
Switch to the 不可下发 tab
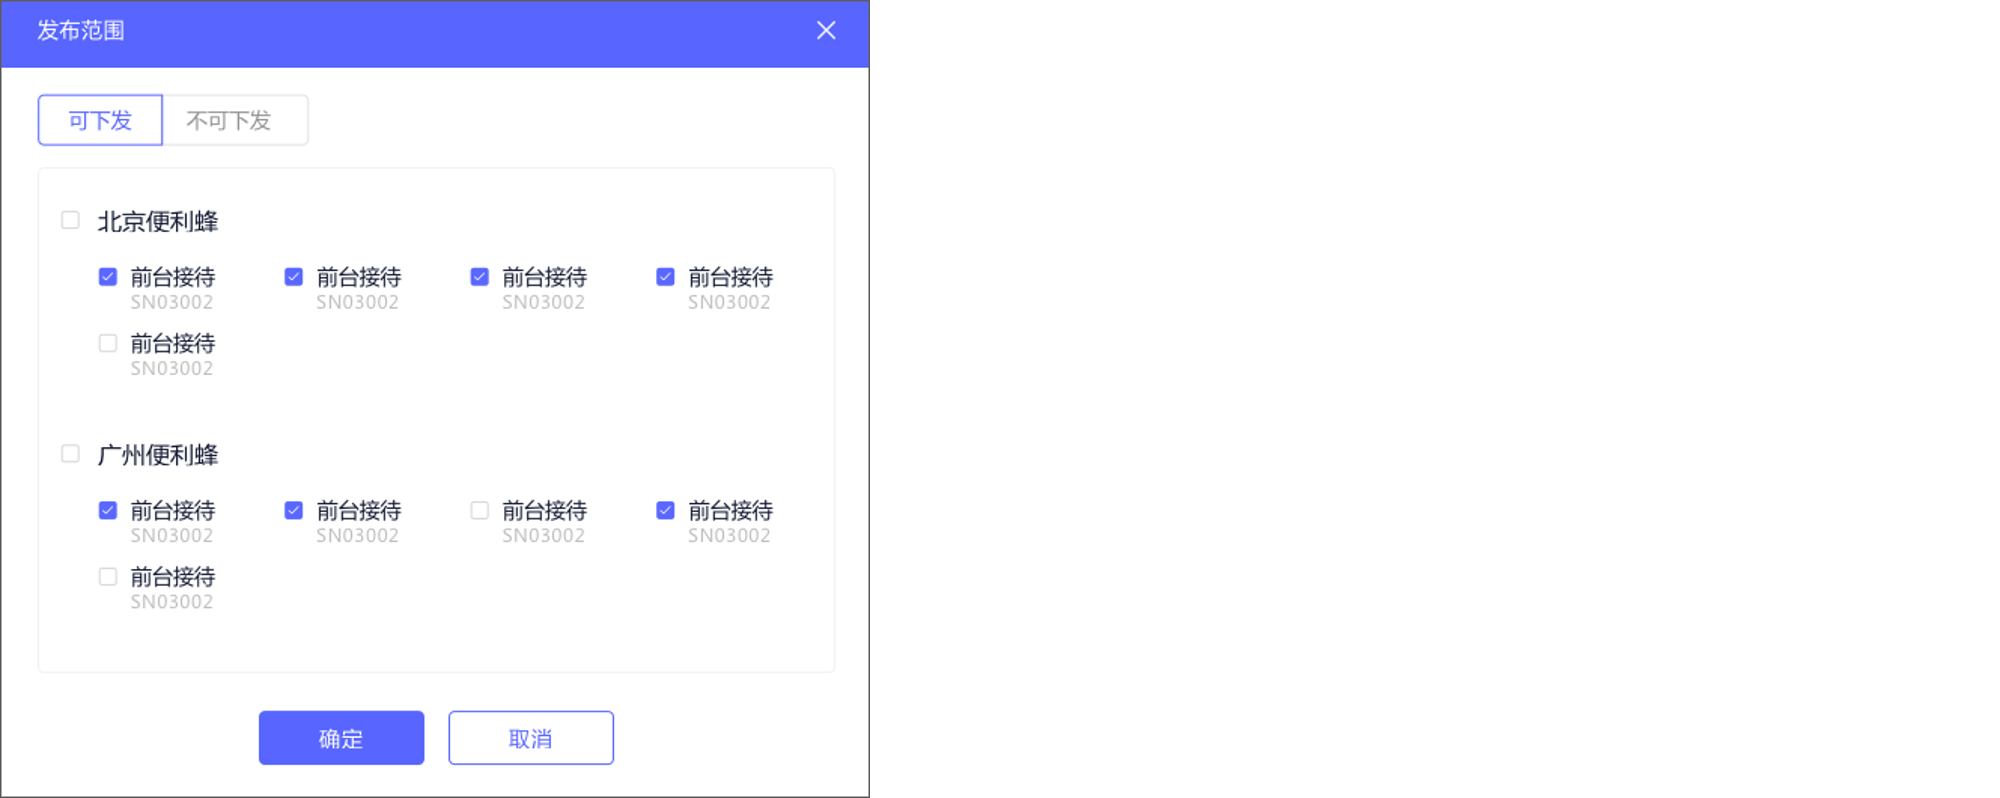click(235, 120)
